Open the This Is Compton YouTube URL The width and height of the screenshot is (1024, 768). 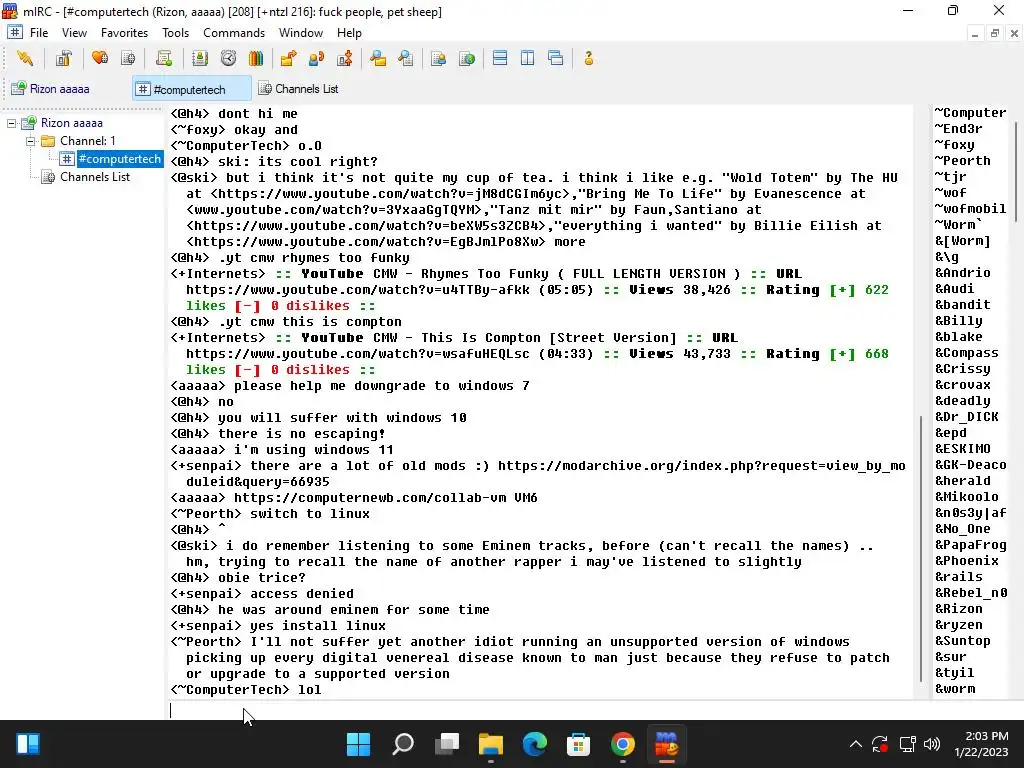point(358,353)
